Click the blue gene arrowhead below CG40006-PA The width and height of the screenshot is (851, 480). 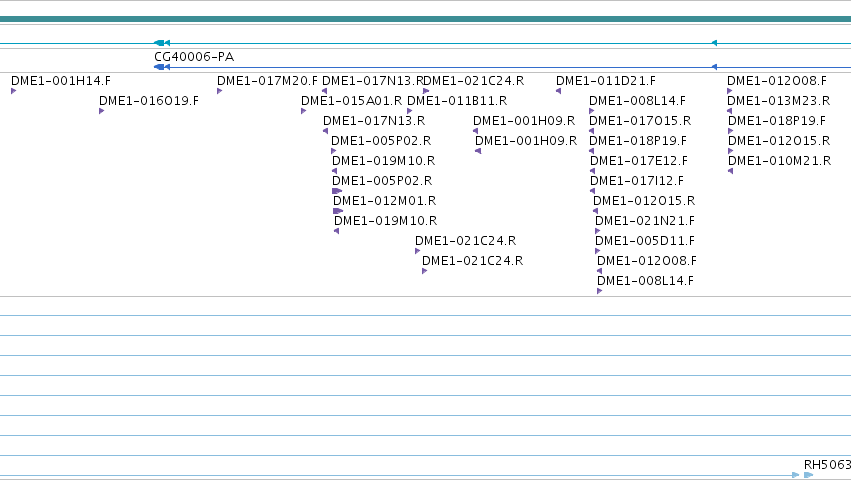[x=162, y=67]
